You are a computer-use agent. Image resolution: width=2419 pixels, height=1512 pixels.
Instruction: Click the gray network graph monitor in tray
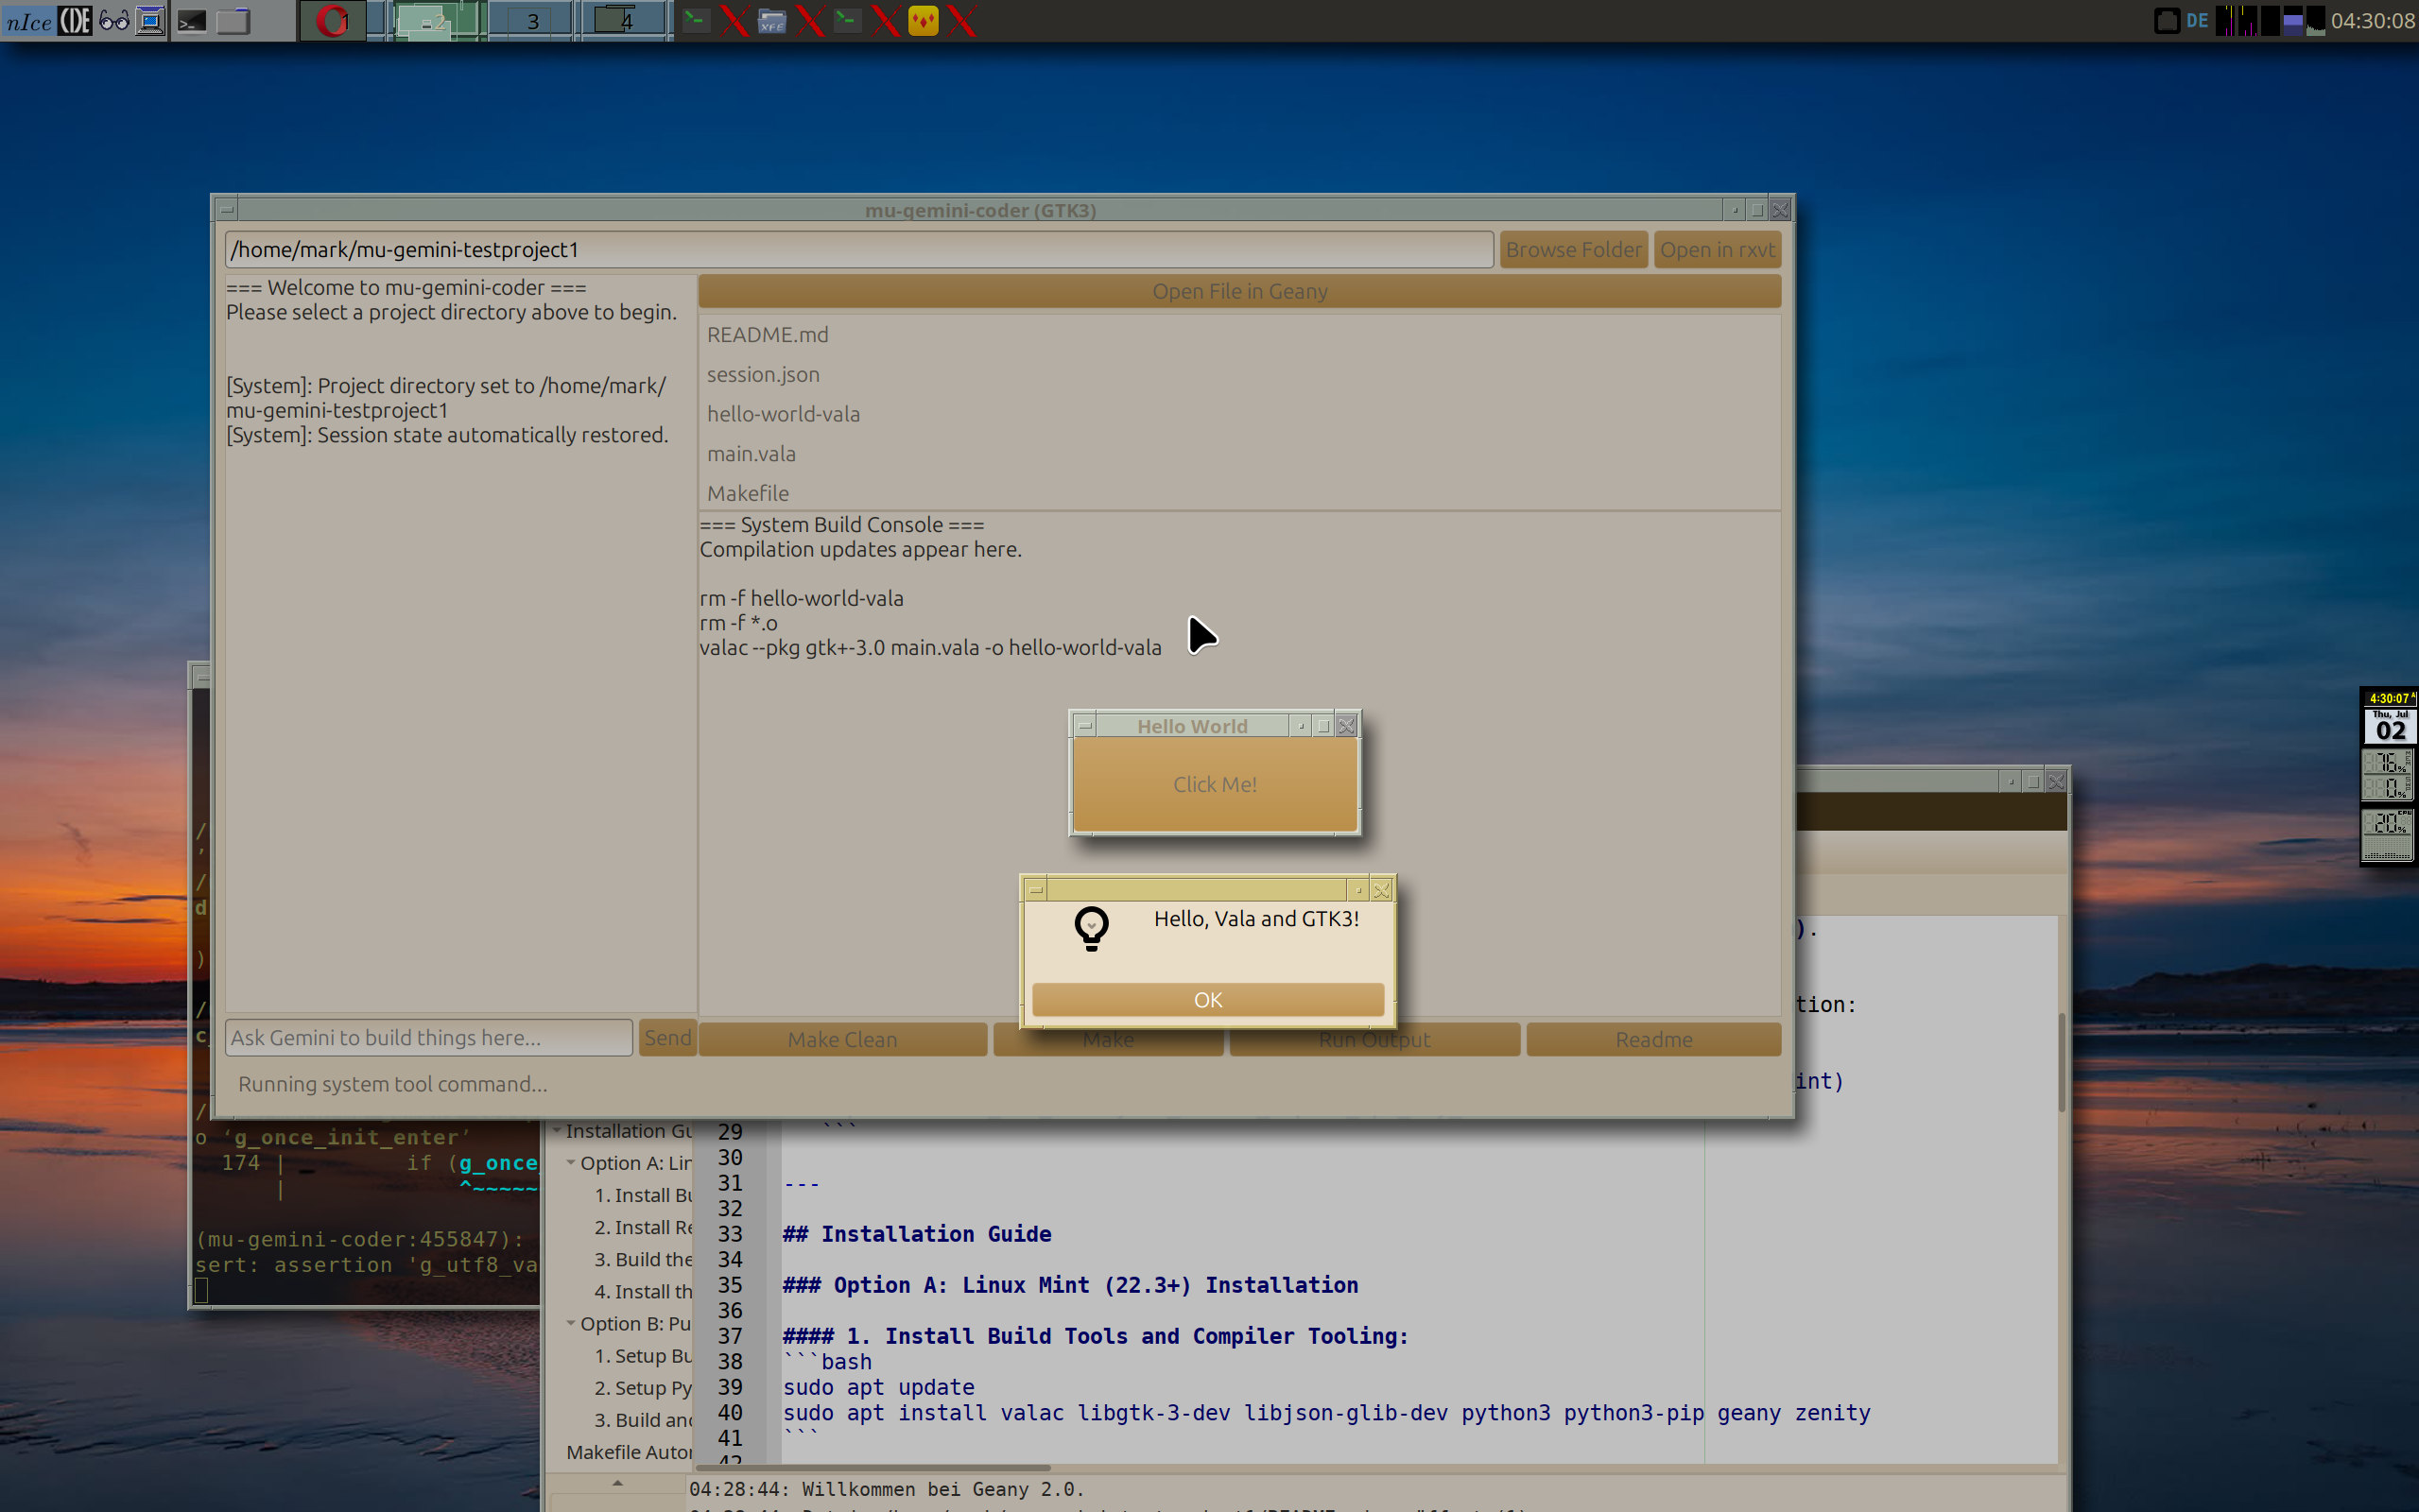[2316, 21]
